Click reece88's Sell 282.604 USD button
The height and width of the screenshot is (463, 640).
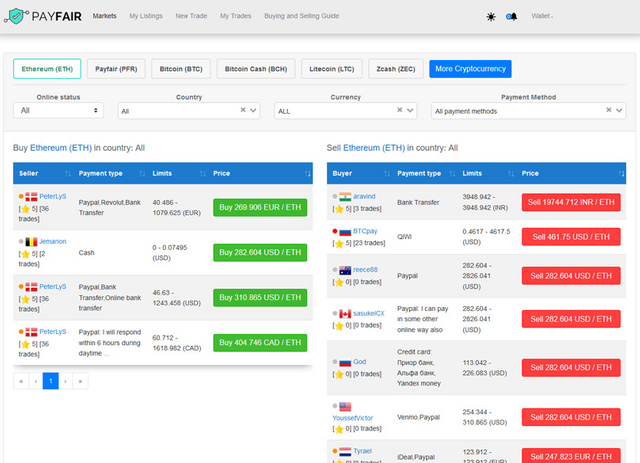click(571, 276)
